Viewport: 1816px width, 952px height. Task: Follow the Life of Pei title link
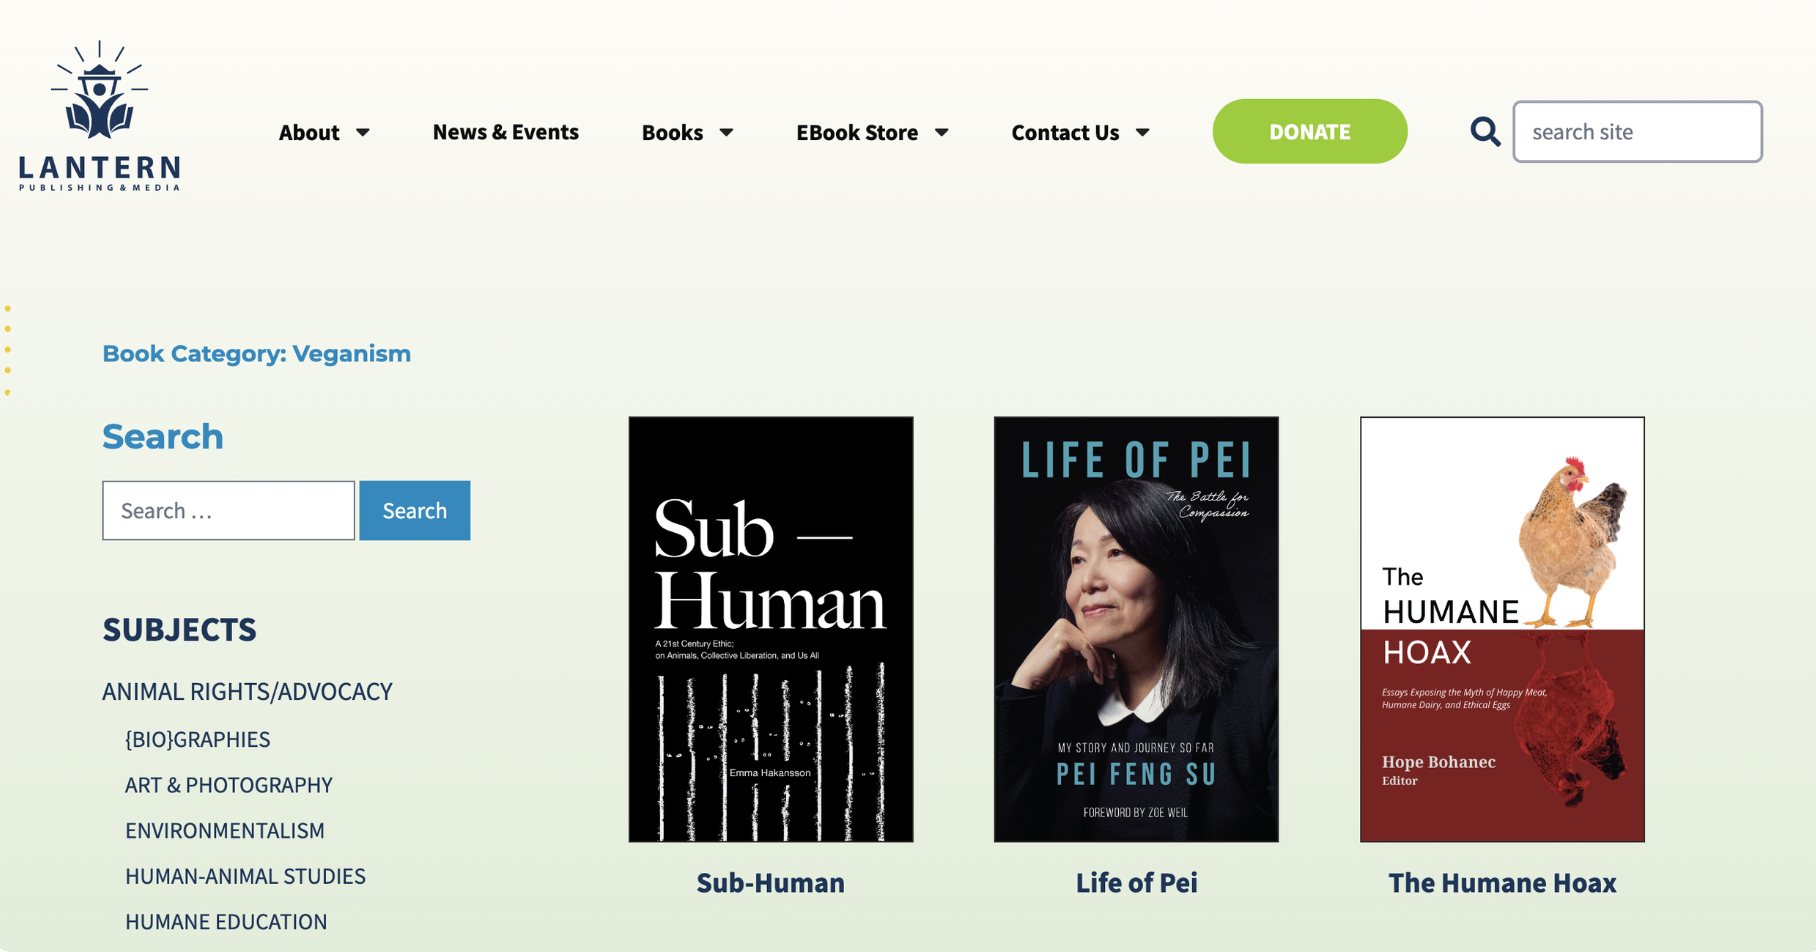coord(1136,882)
